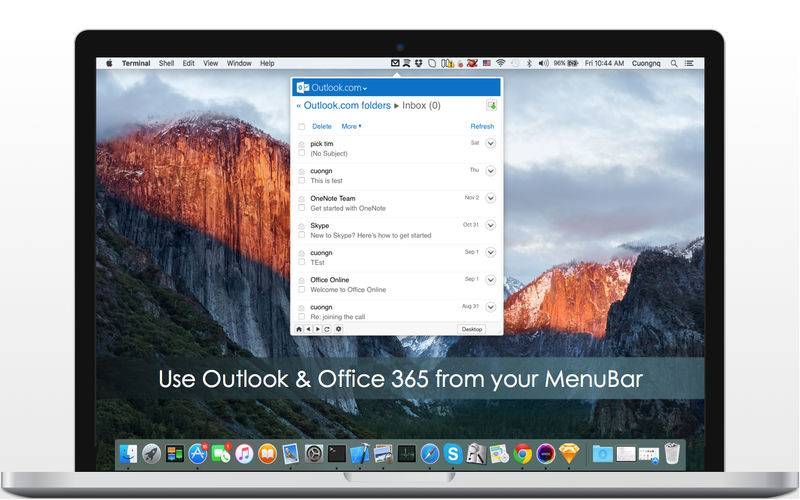Open the Cuongnq user menu
Viewport: 800px width, 500px height.
coord(646,63)
